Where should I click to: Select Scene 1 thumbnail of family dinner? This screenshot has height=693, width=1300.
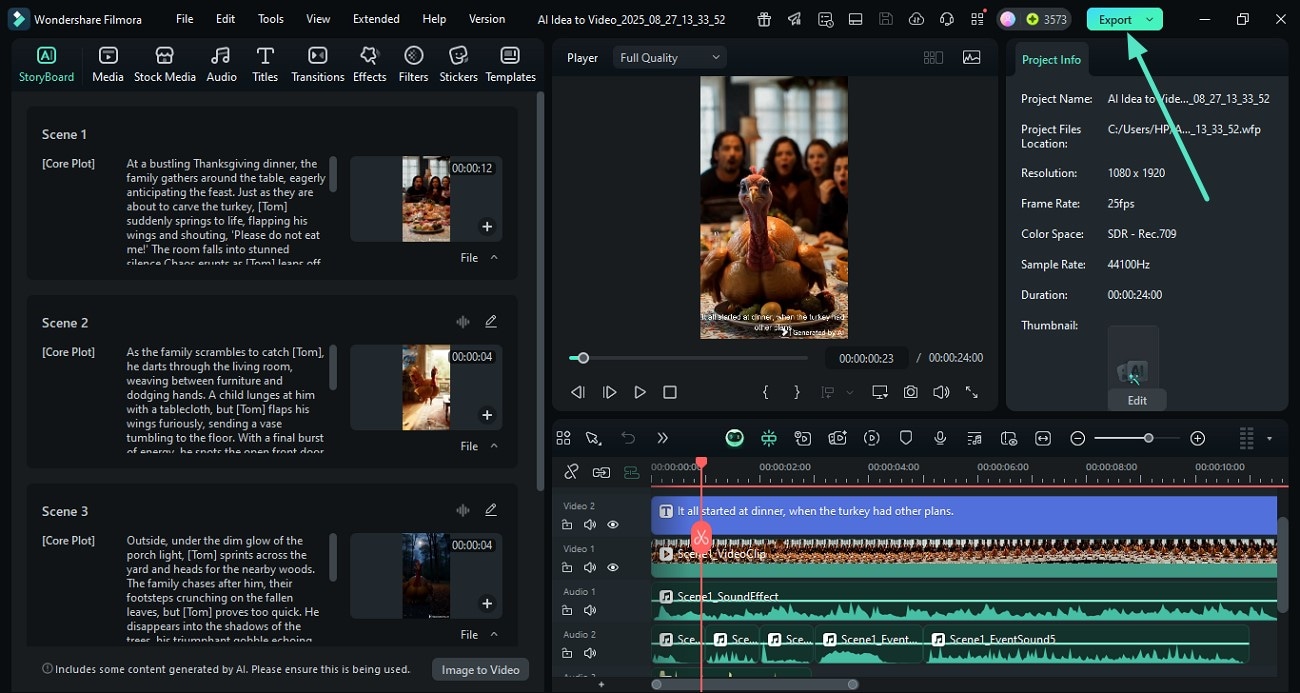[426, 198]
